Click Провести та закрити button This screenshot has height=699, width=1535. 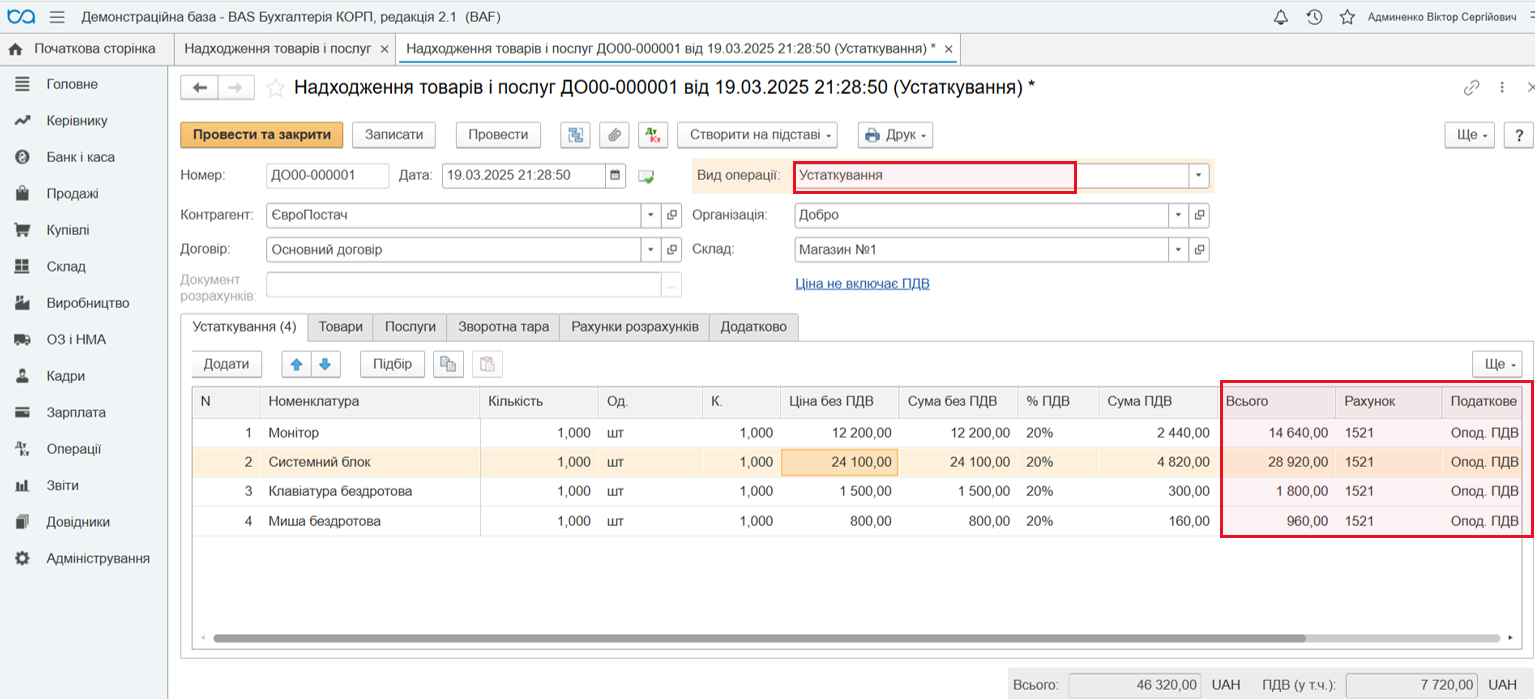click(x=262, y=135)
